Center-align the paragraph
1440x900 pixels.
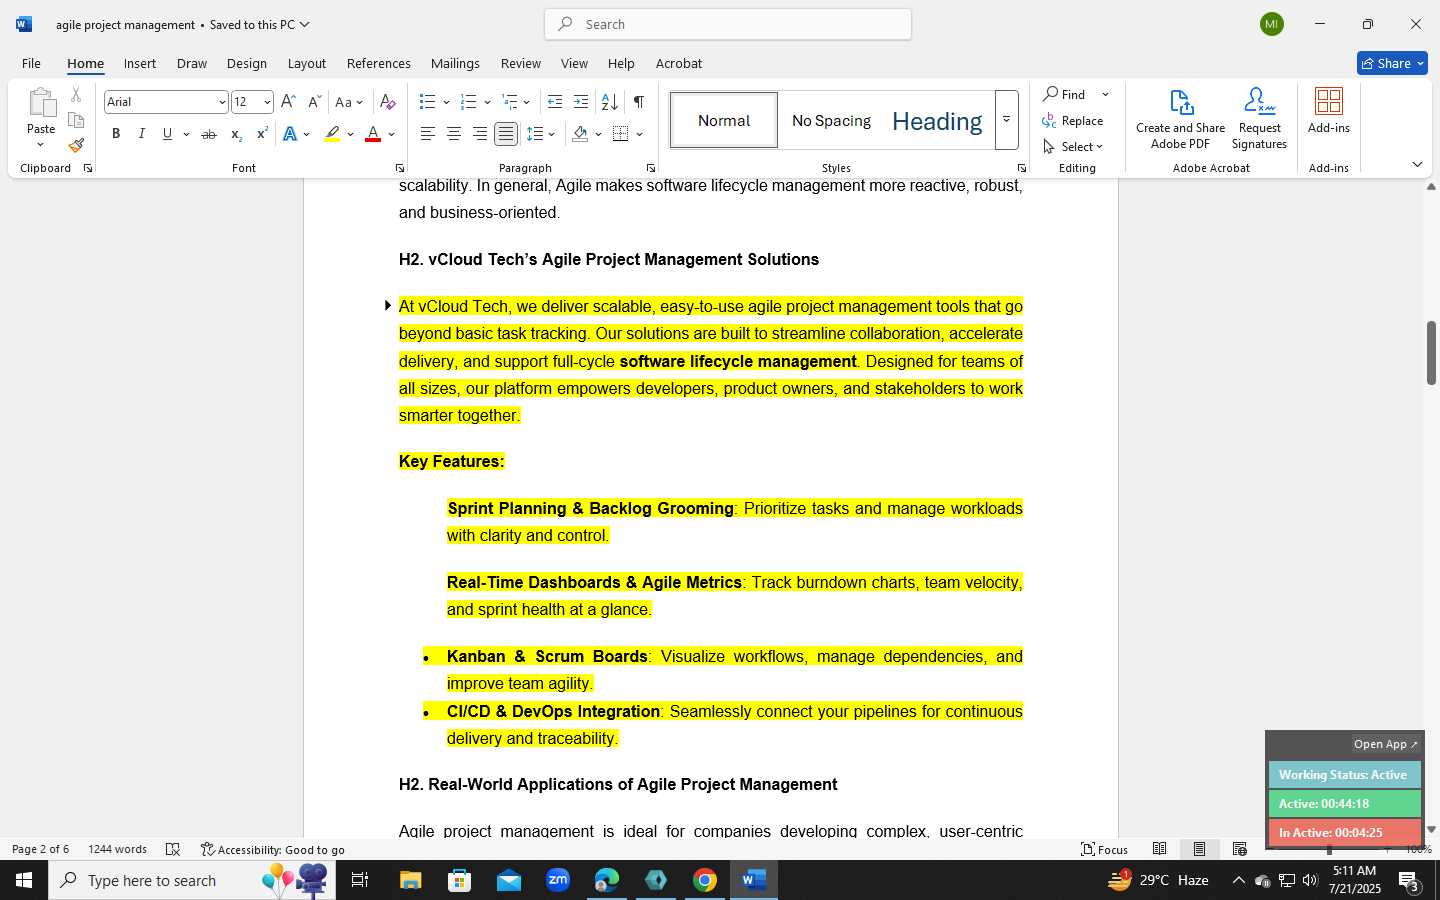pos(453,134)
